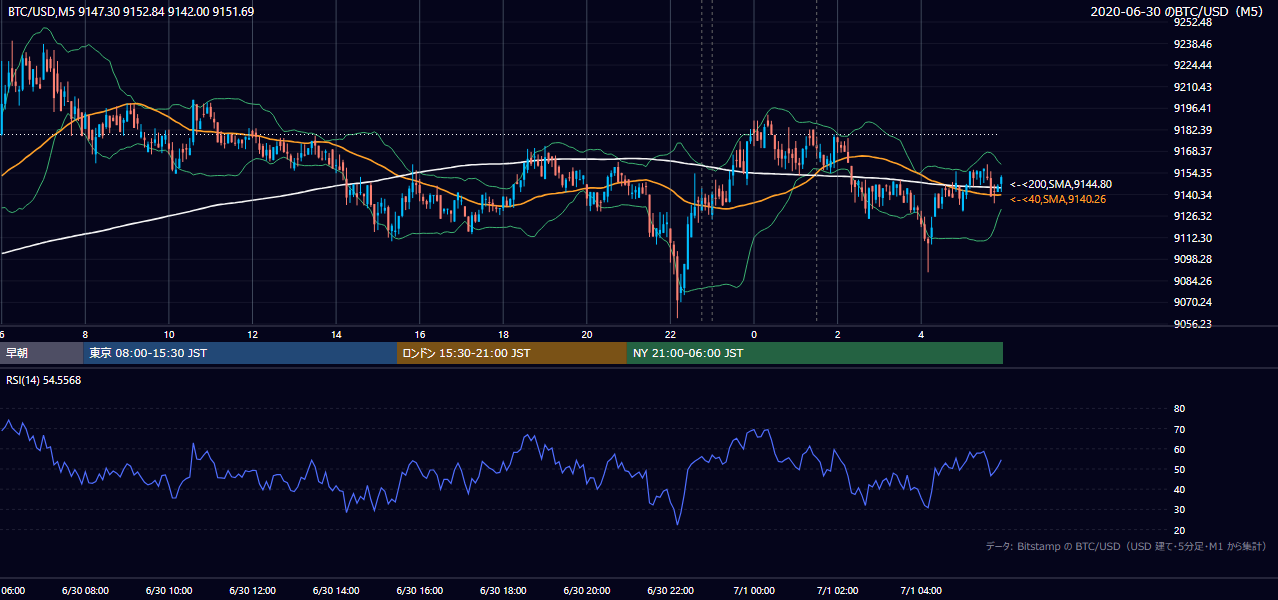Click price axis value 9056.23
The height and width of the screenshot is (600, 1278).
tap(1192, 324)
